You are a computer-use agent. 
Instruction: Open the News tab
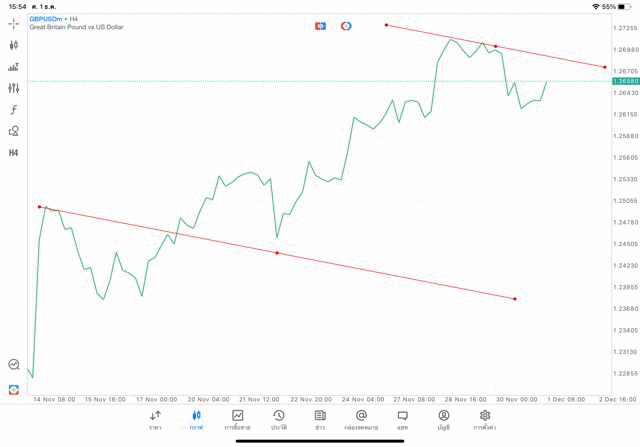pyautogui.click(x=320, y=420)
